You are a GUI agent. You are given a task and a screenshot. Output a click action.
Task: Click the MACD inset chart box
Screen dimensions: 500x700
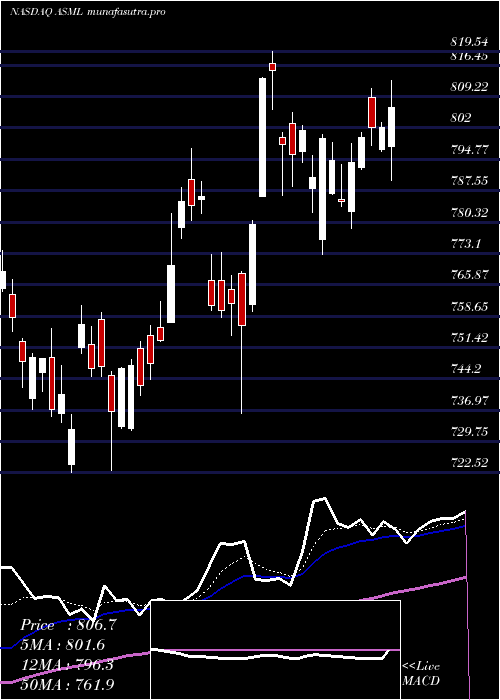point(275,650)
